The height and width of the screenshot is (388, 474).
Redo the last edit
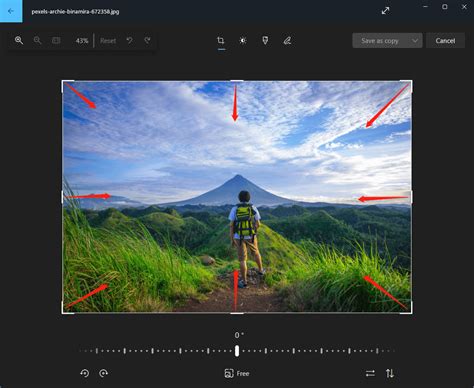coord(147,41)
